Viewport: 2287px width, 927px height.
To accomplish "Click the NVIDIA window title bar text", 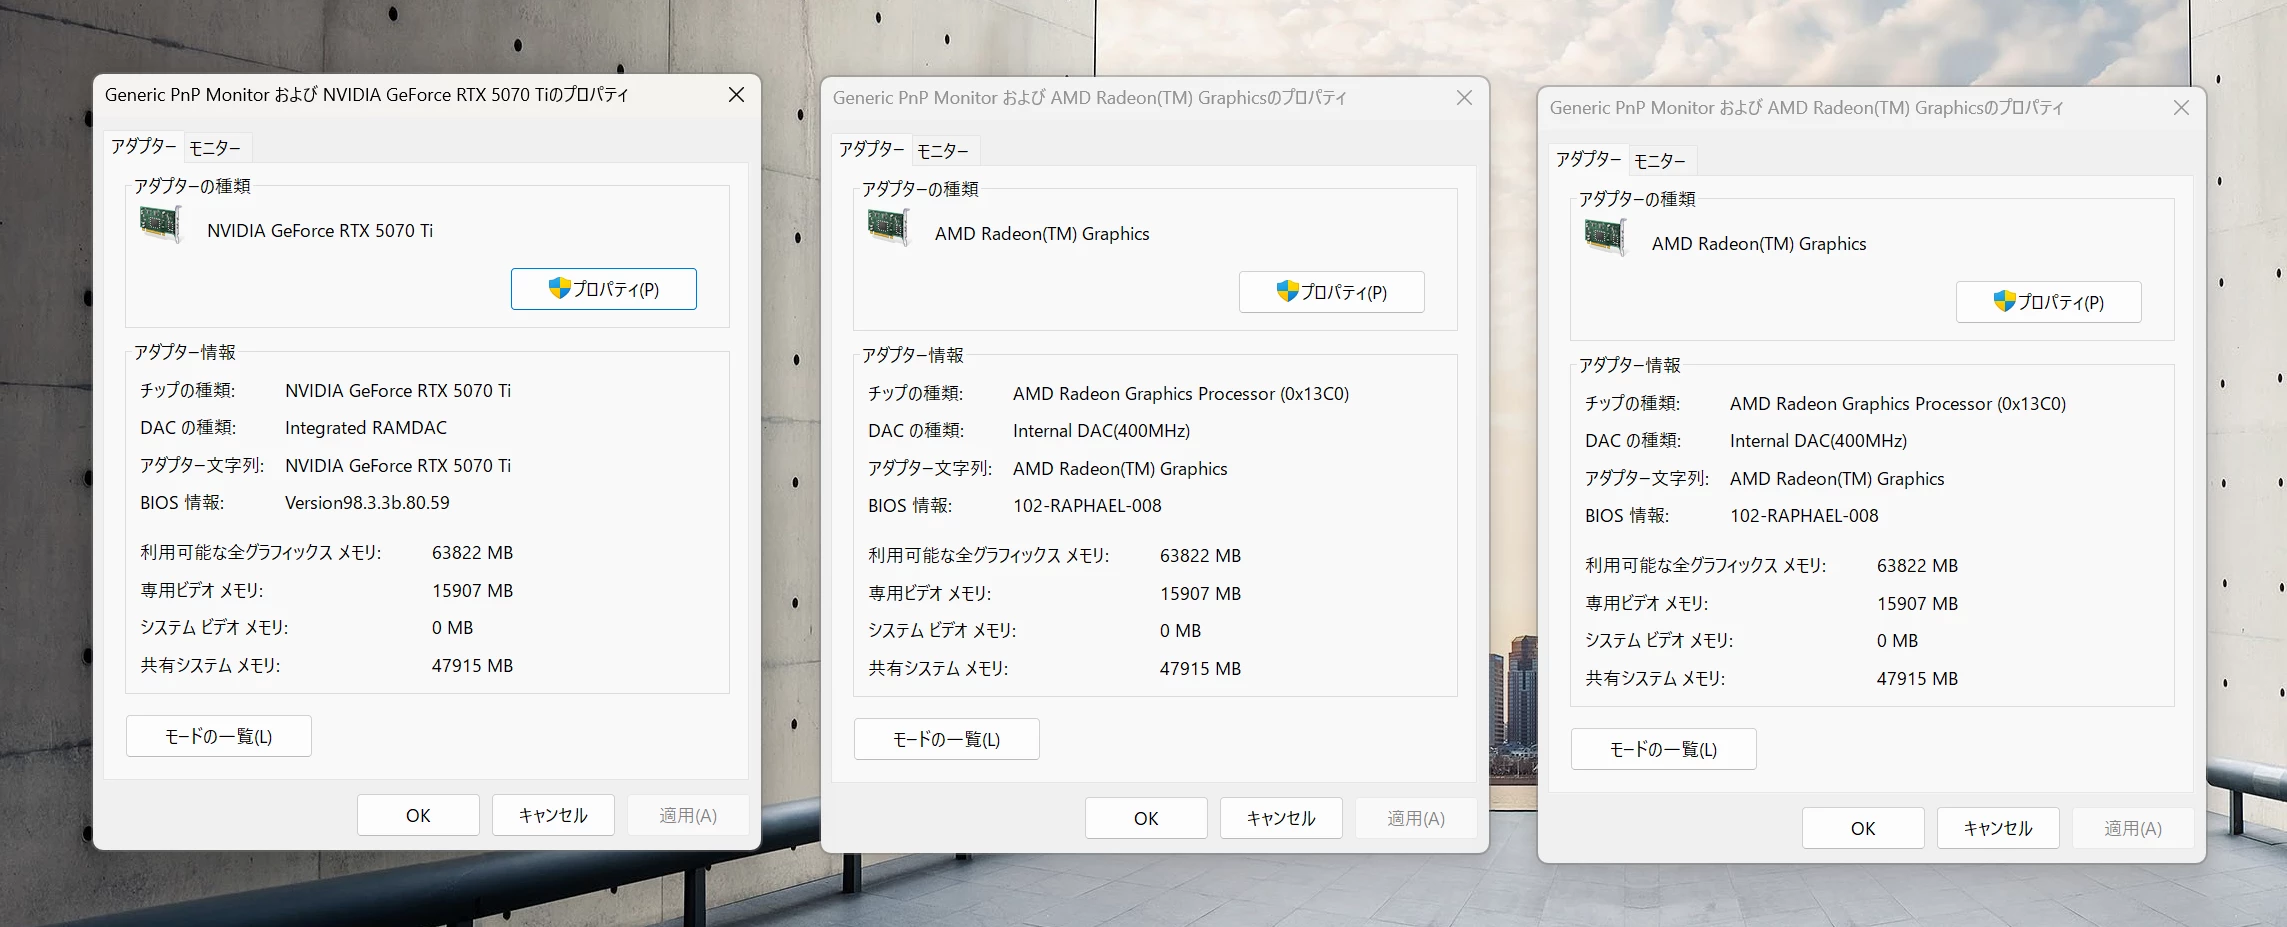I will click(366, 95).
